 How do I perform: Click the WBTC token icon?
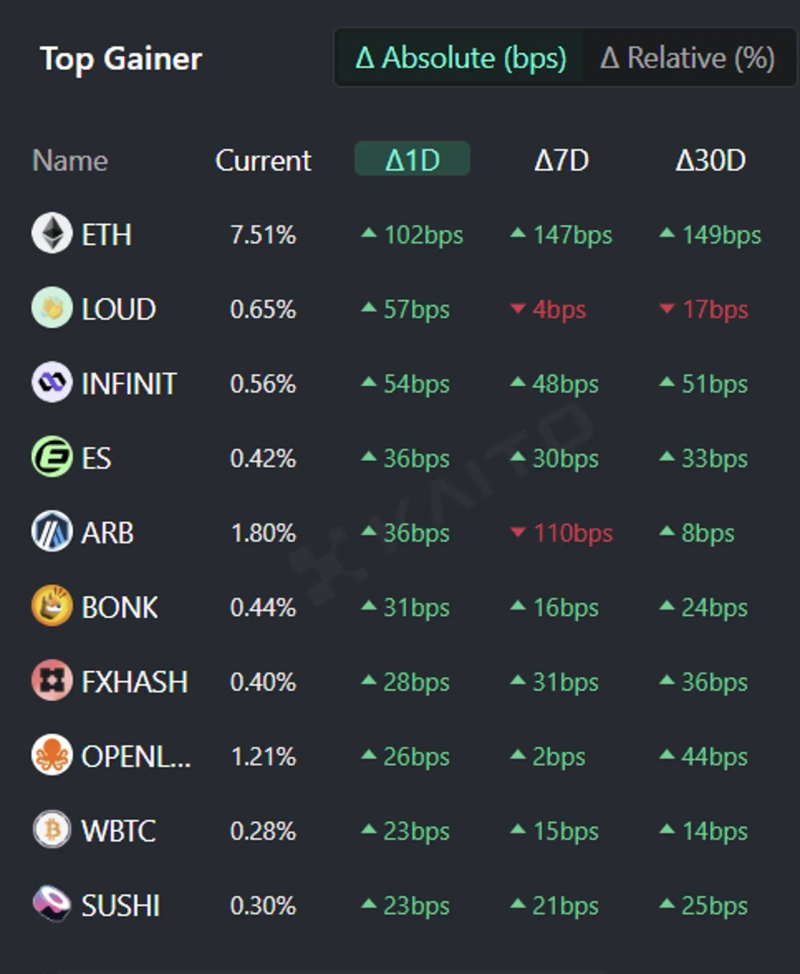[52, 831]
